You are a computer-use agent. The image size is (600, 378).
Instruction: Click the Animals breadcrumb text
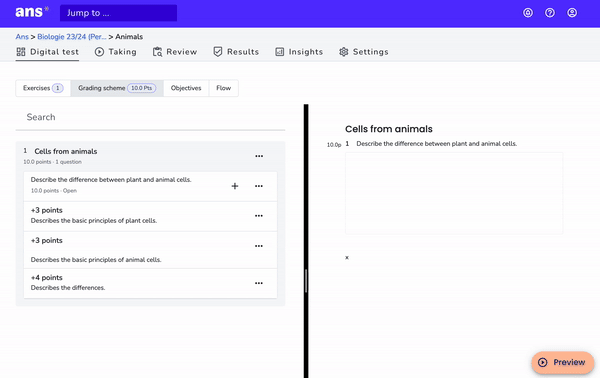point(129,37)
